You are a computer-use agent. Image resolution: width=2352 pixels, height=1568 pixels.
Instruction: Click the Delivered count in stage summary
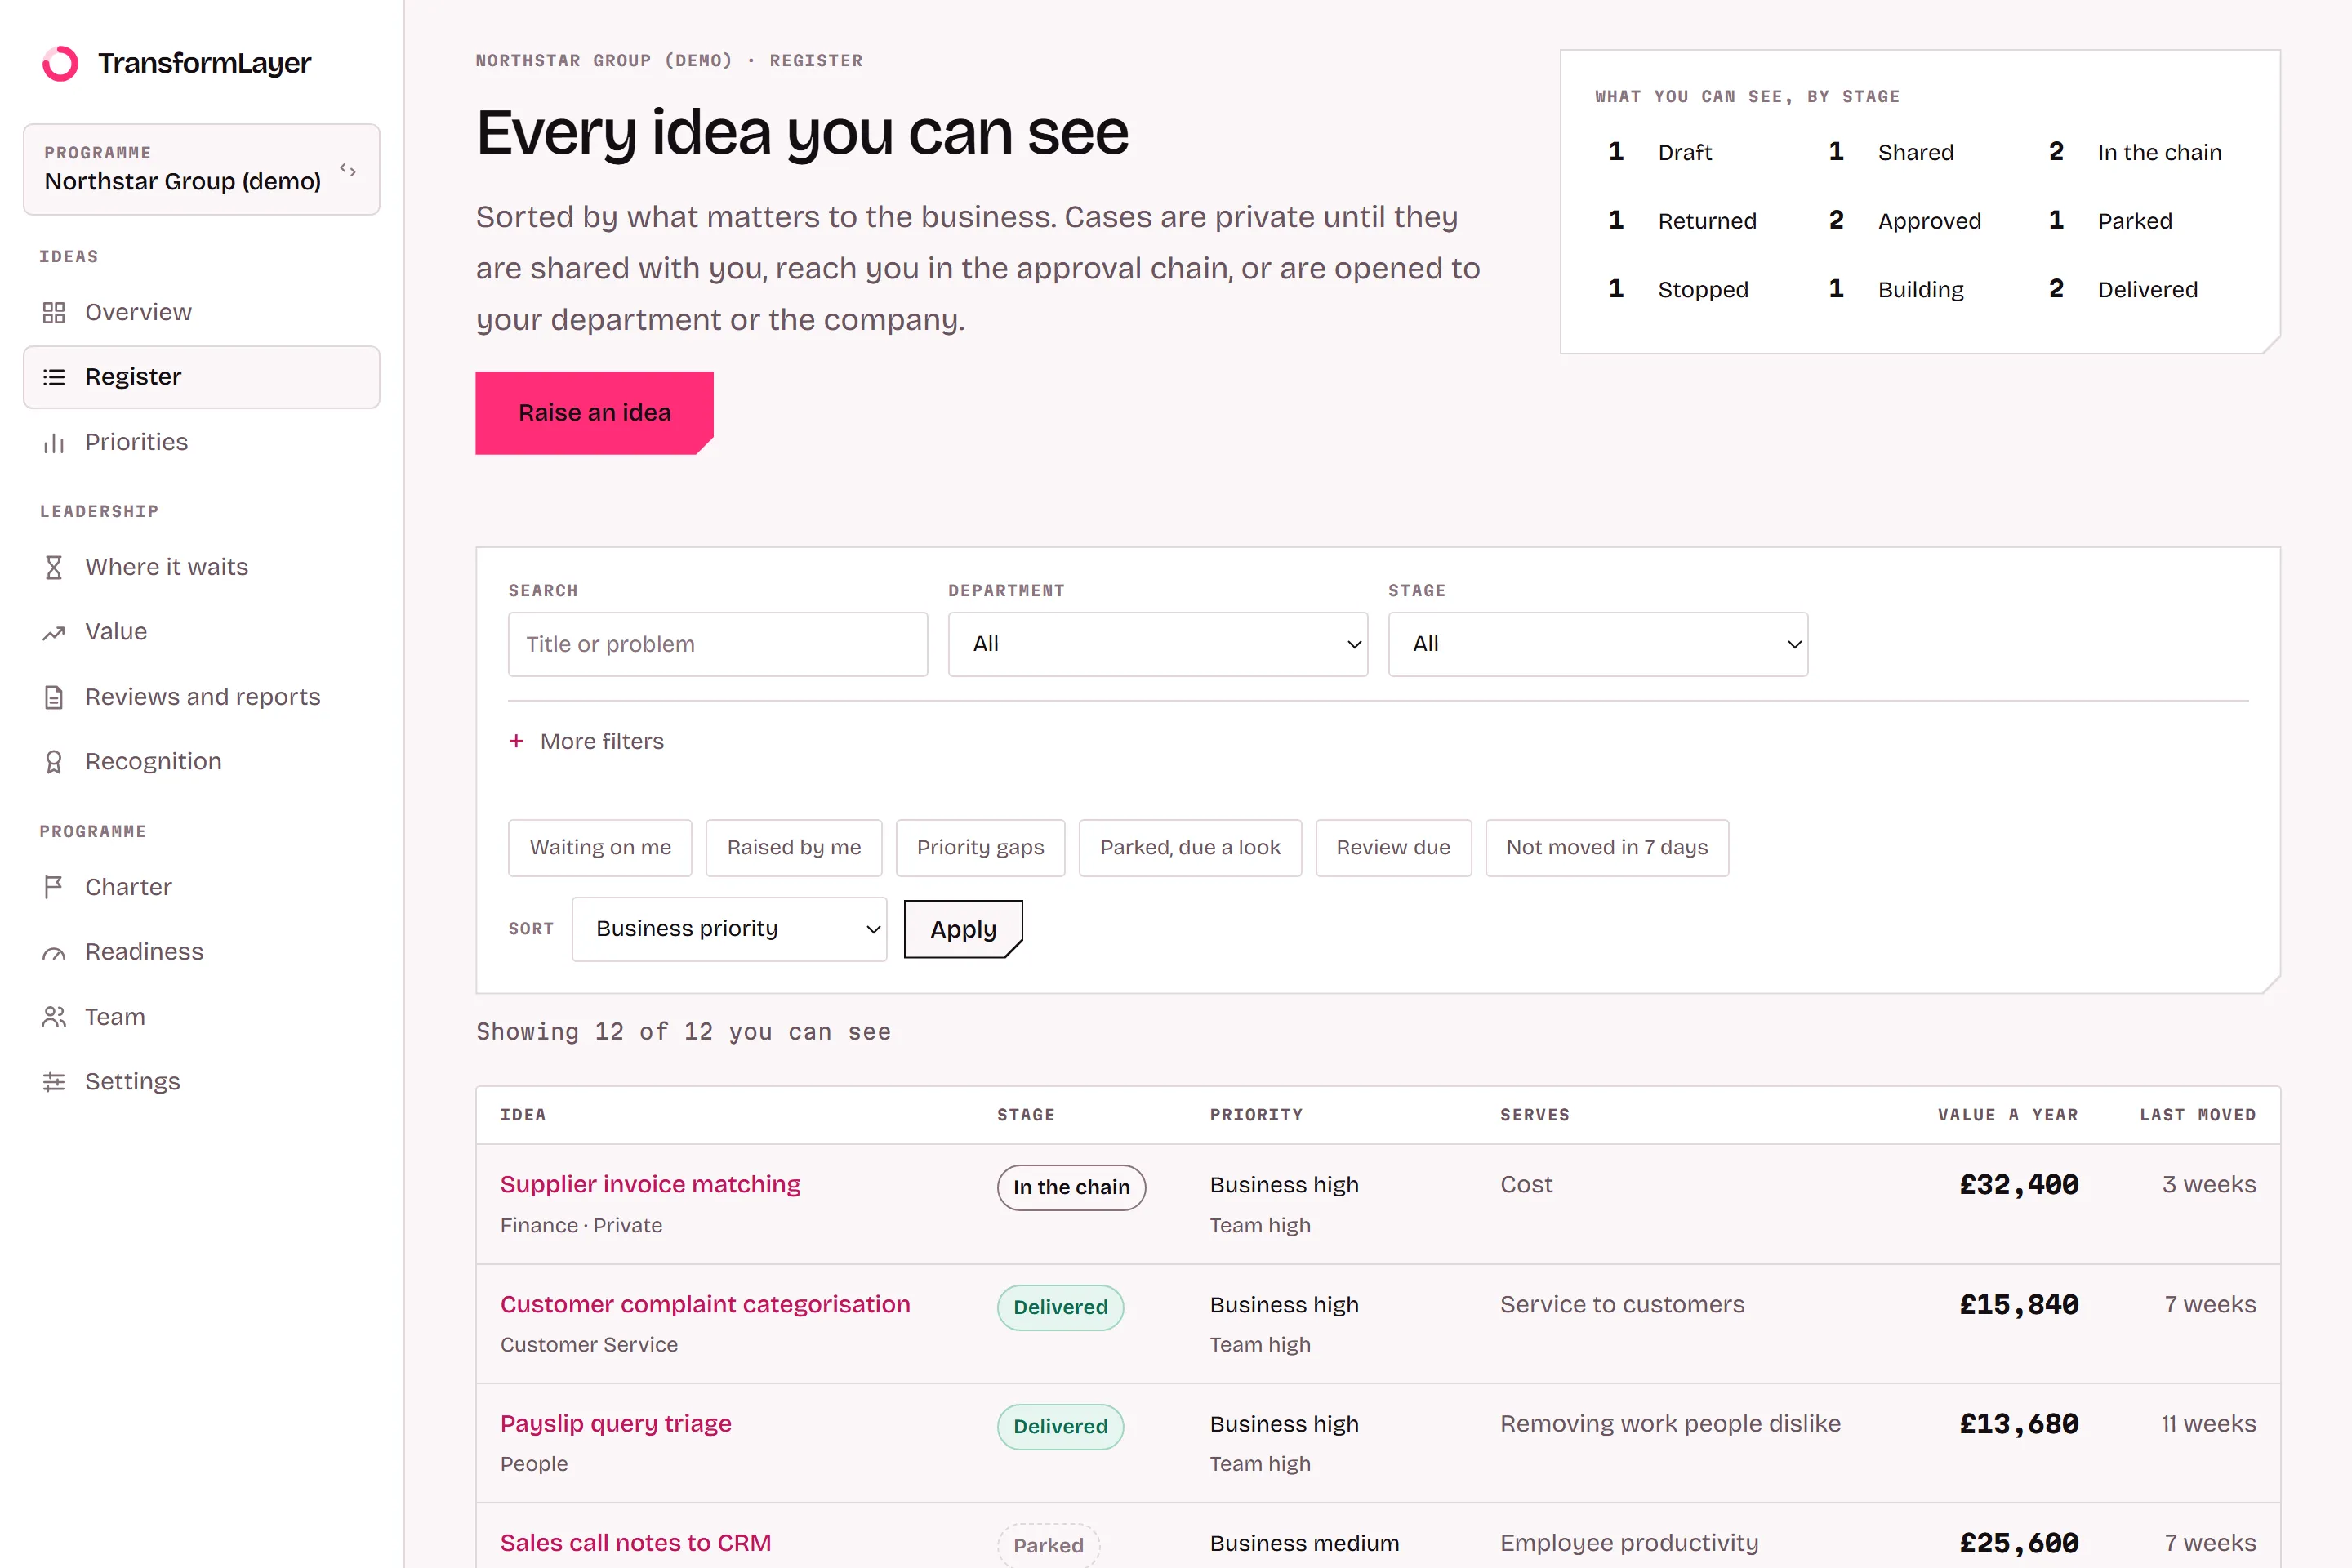(2123, 290)
